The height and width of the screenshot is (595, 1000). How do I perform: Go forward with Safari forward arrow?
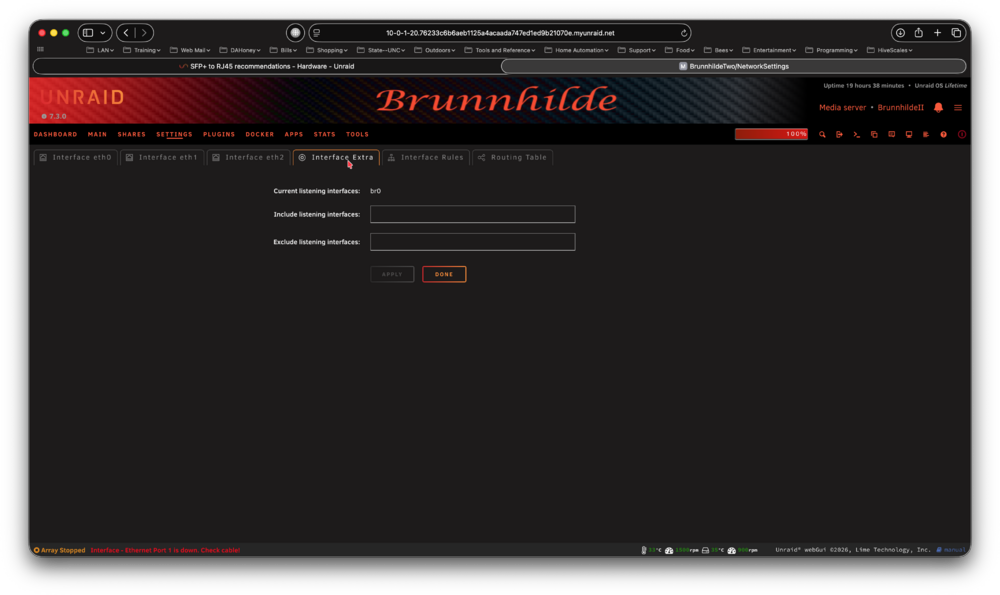(144, 33)
